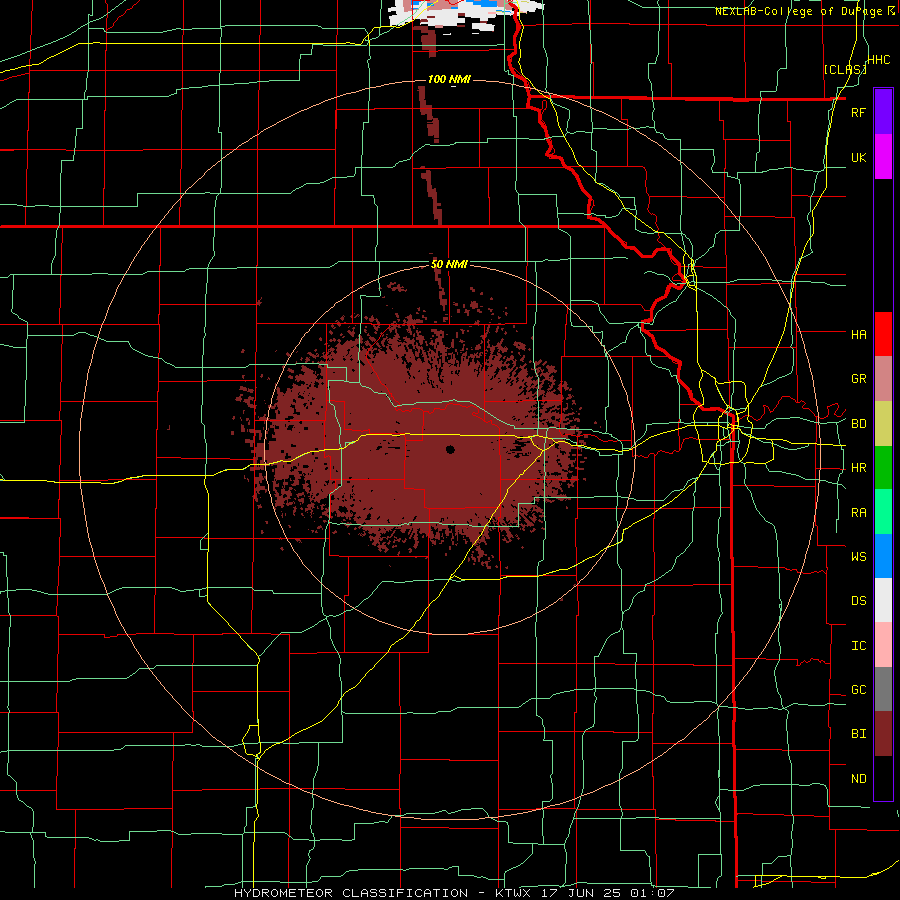Screen dimensions: 900x900
Task: Click the 50 NMI range ring label
Action: click(449, 264)
